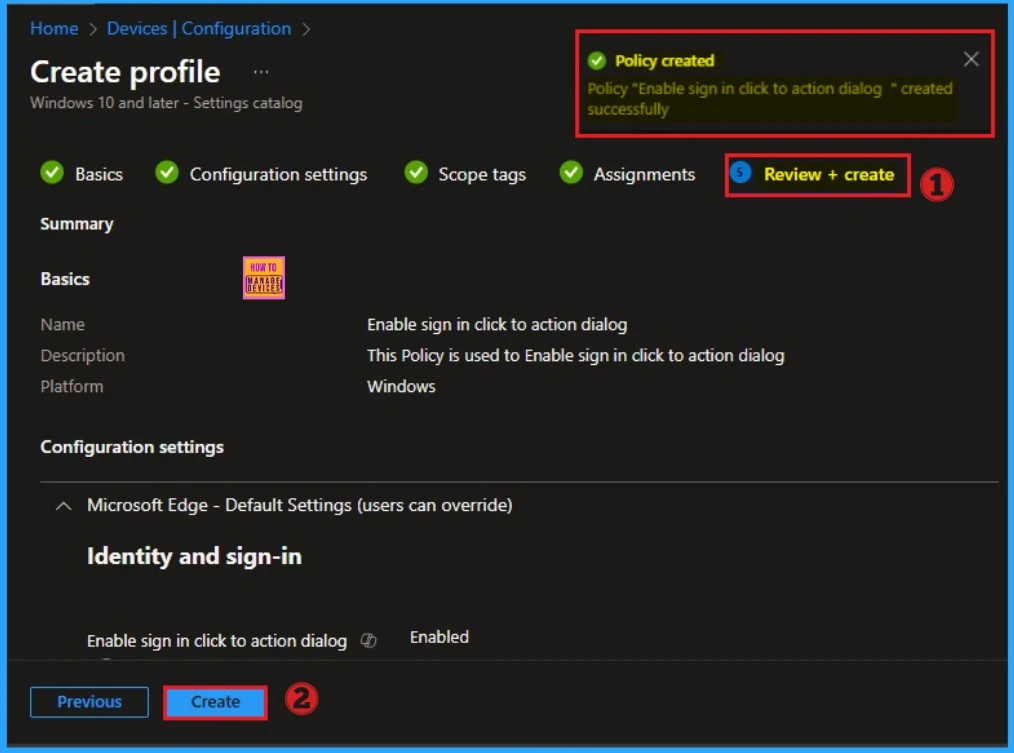
Task: Click the description 'This Policy is used to Enable...'
Action: (x=576, y=355)
